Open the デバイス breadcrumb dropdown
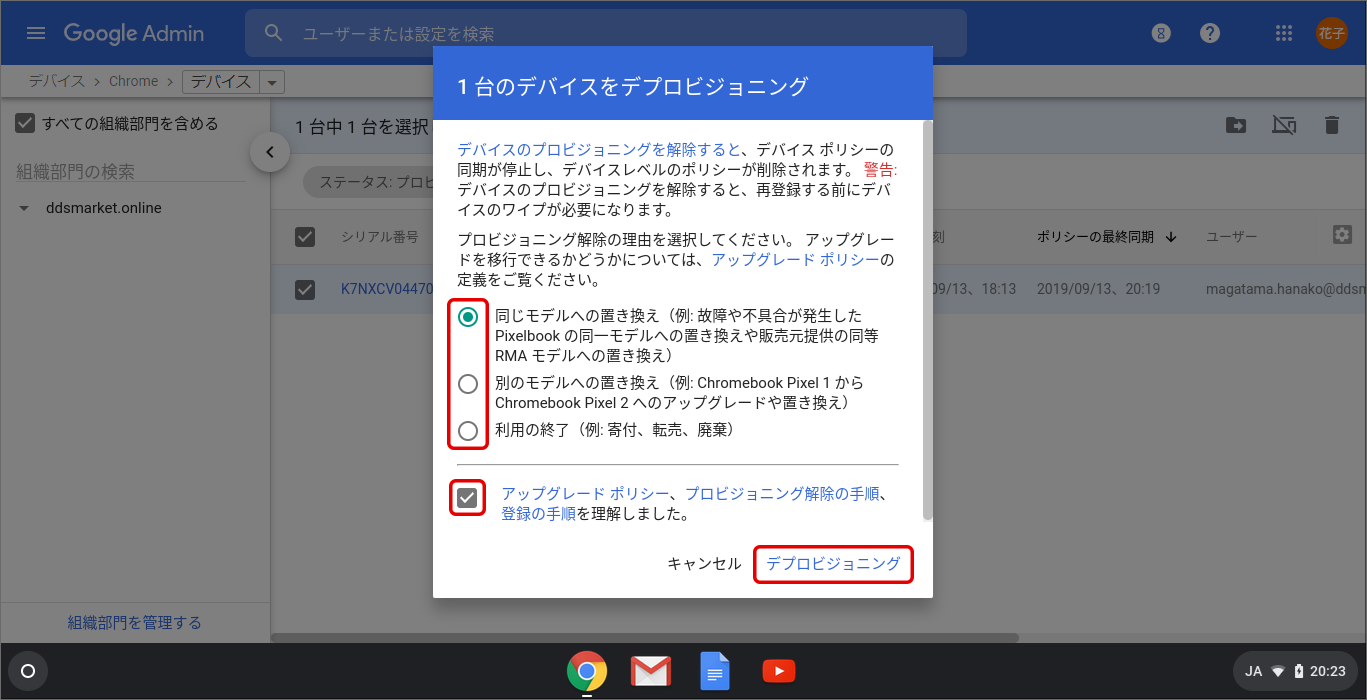 [271, 82]
